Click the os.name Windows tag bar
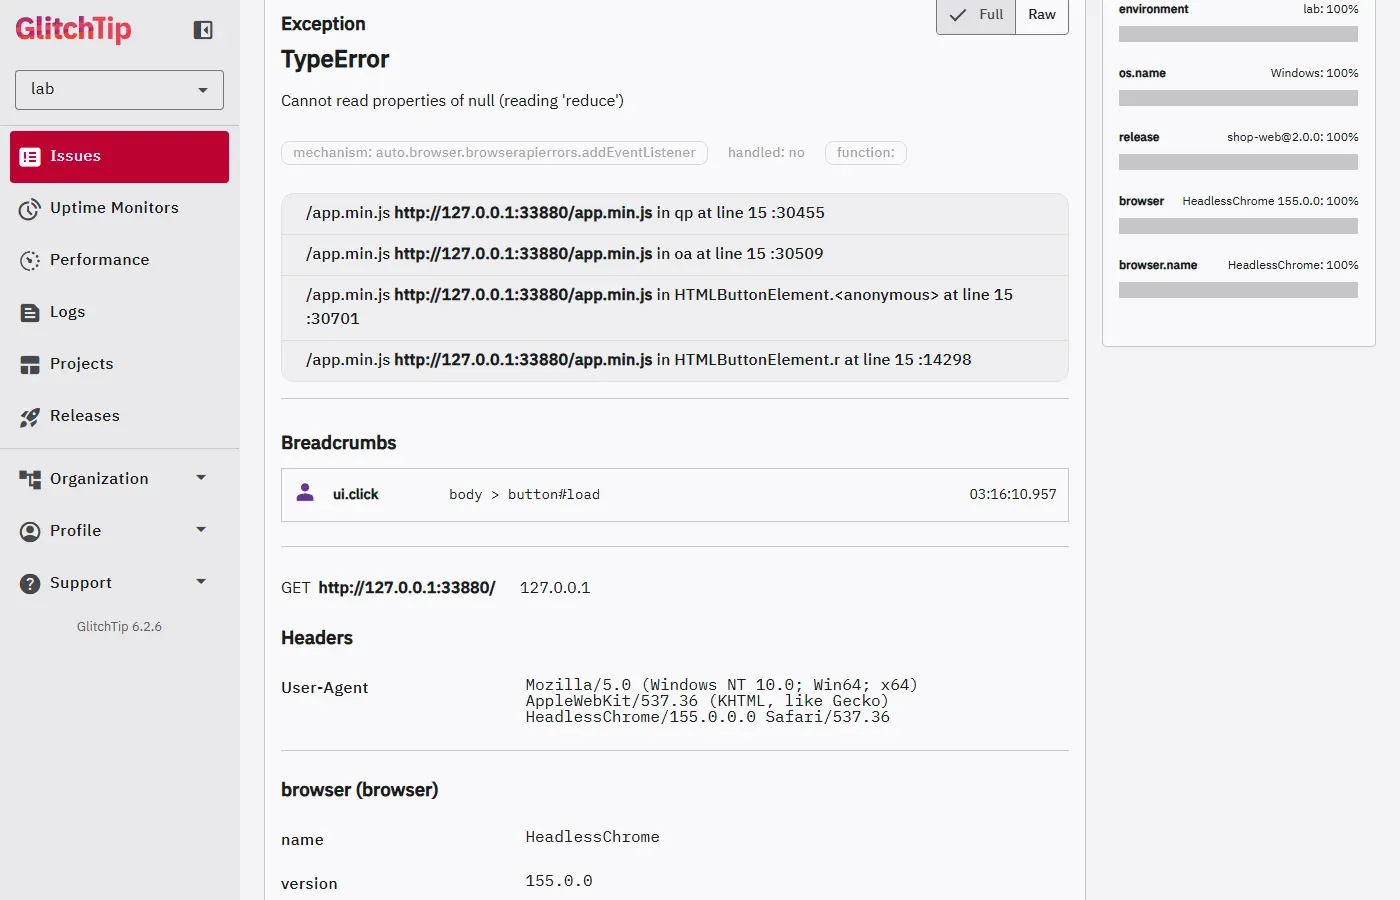The height and width of the screenshot is (900, 1400). pos(1238,98)
